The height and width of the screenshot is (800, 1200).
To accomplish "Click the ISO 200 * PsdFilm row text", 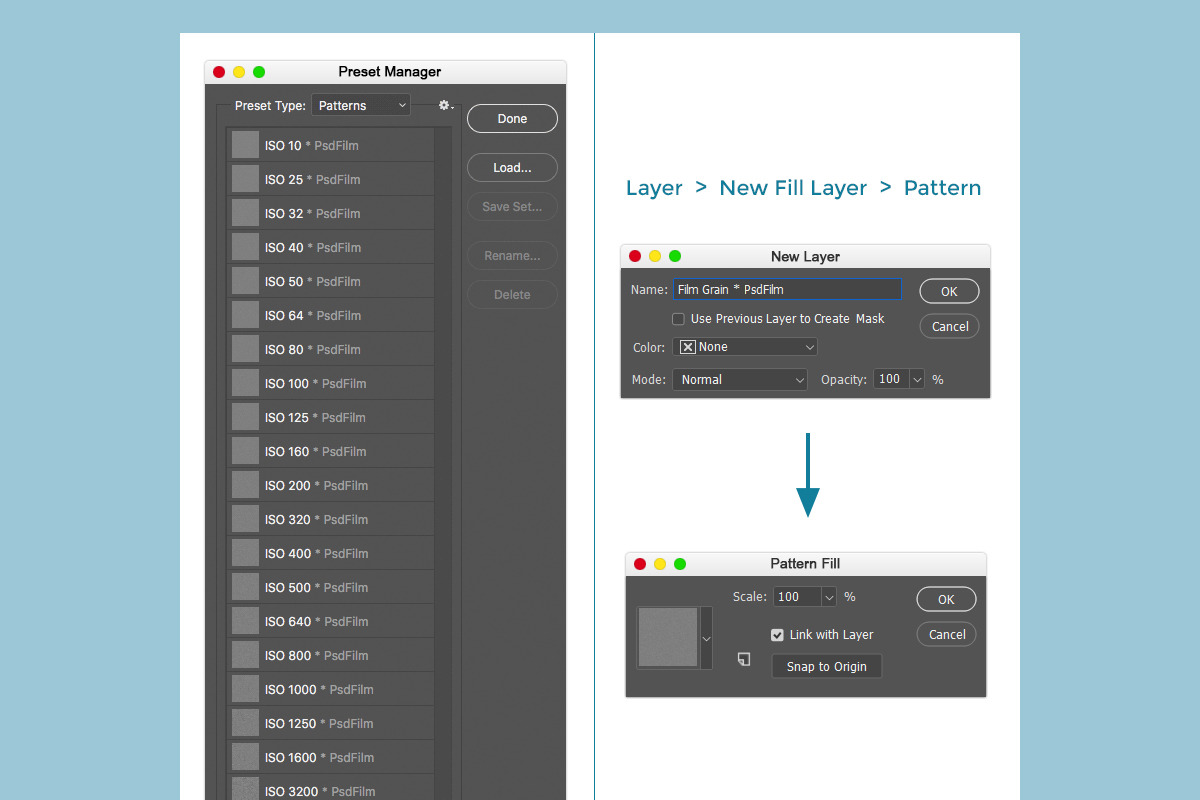I will [x=316, y=486].
